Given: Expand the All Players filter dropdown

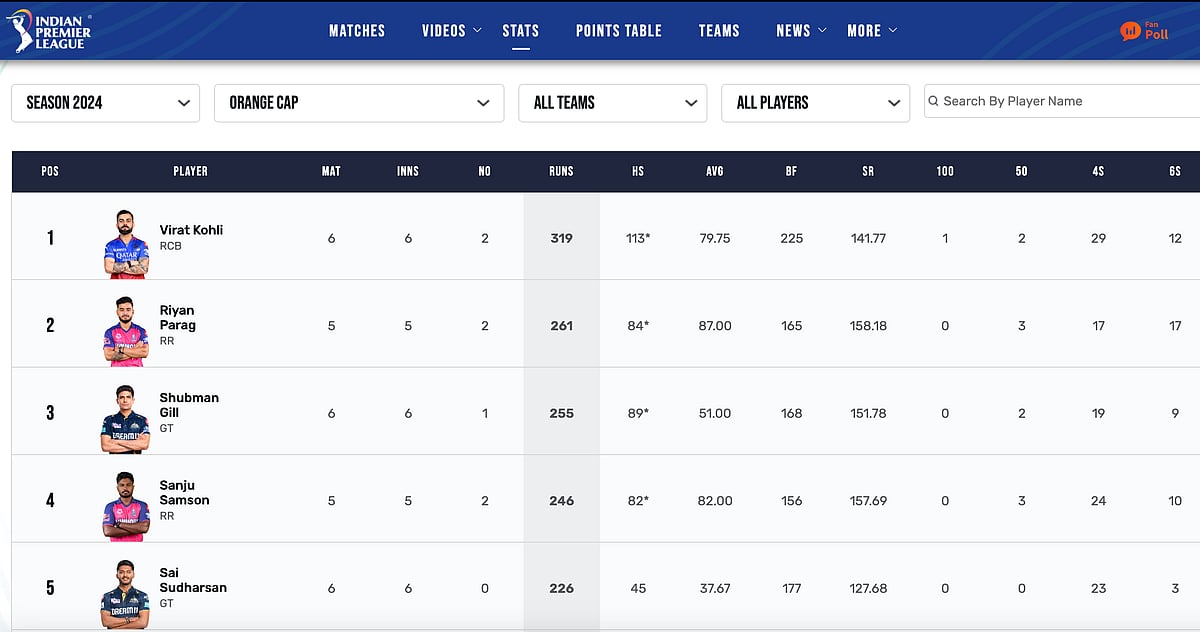Looking at the screenshot, I should point(815,103).
